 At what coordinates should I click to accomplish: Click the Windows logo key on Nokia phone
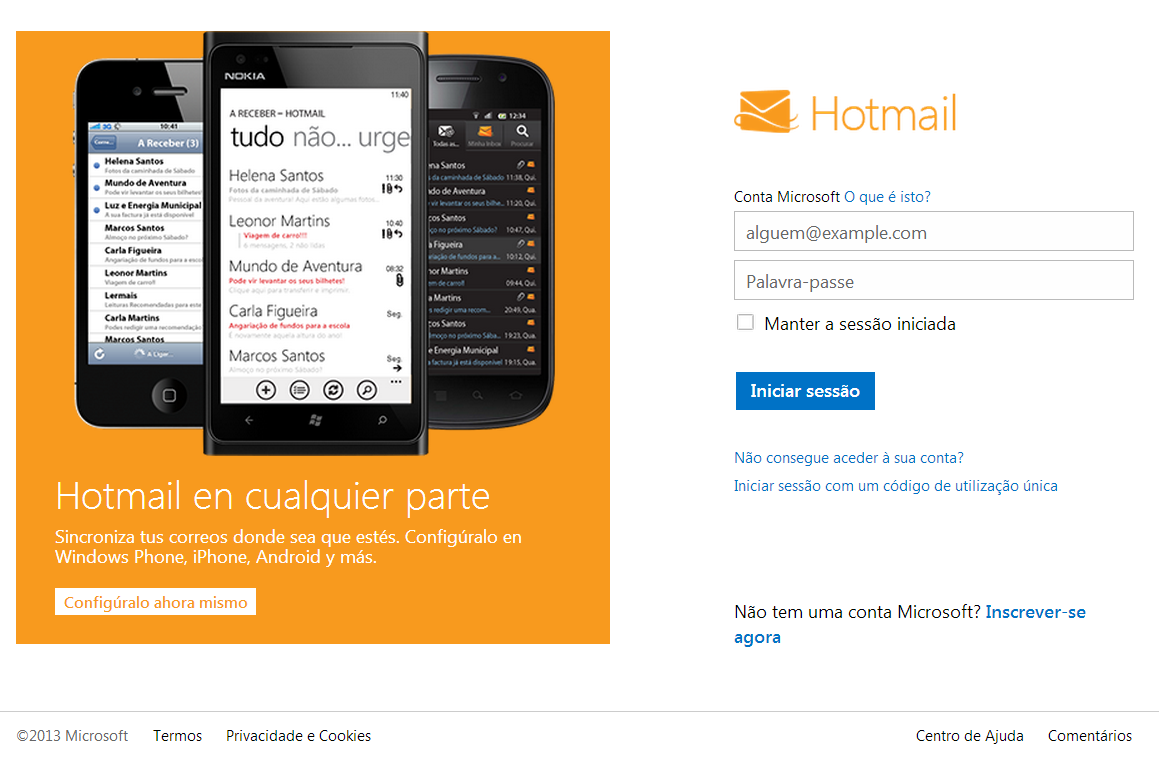coord(315,421)
